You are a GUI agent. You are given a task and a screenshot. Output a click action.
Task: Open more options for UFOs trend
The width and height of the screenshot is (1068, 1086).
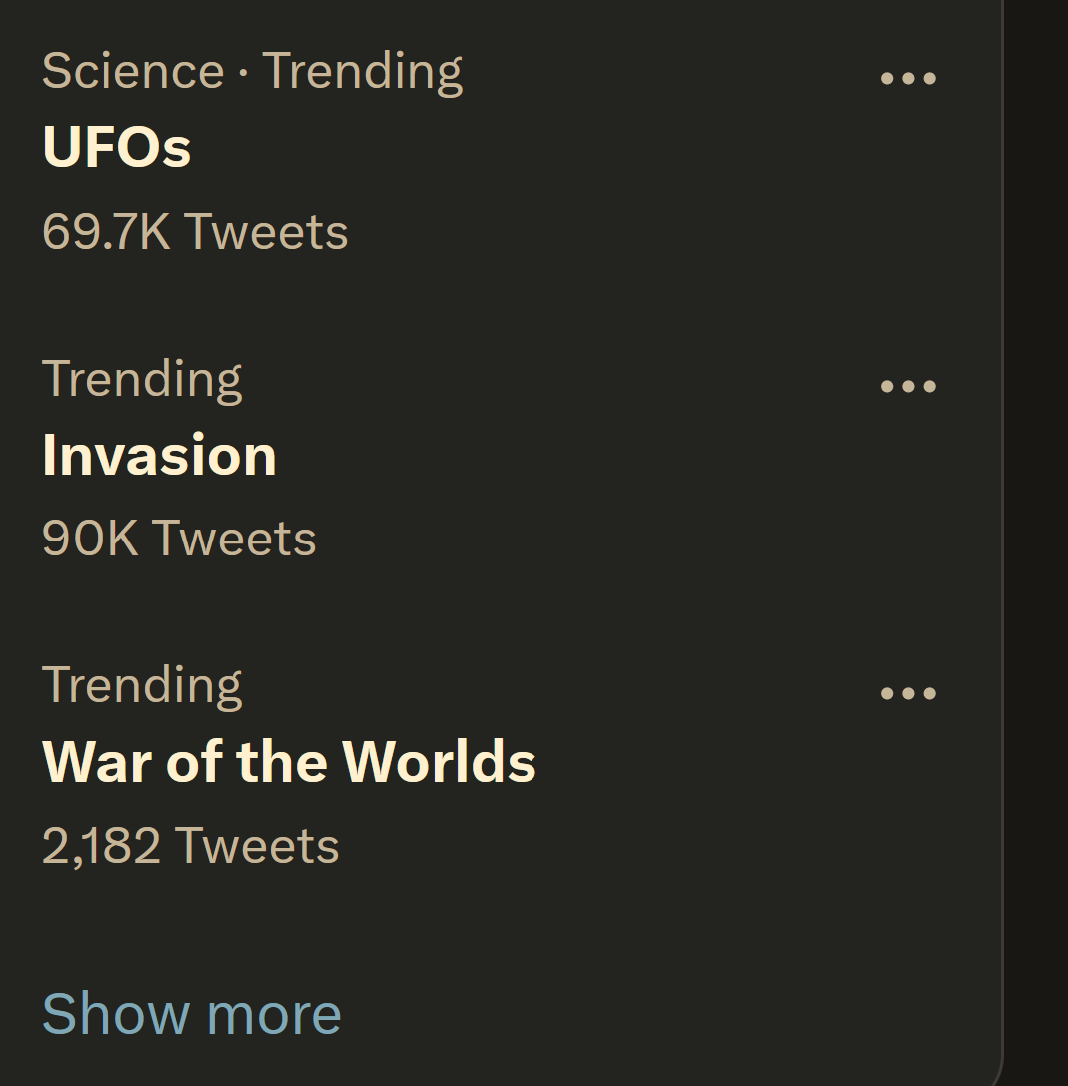click(908, 78)
